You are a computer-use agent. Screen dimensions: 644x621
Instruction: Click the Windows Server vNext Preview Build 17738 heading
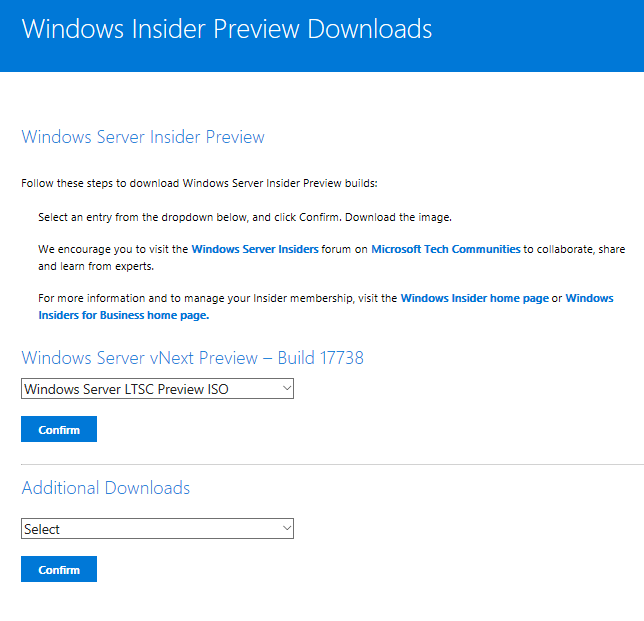tap(193, 358)
